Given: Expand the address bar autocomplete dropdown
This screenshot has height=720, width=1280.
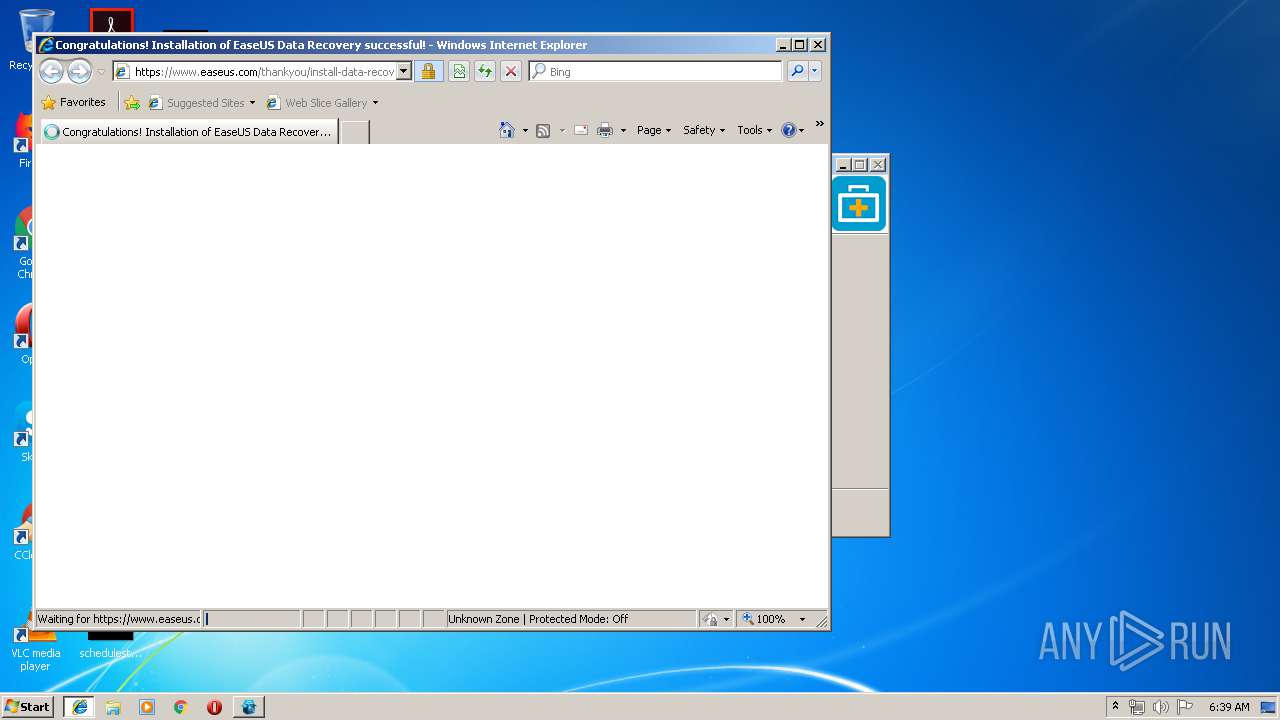Looking at the screenshot, I should (404, 72).
